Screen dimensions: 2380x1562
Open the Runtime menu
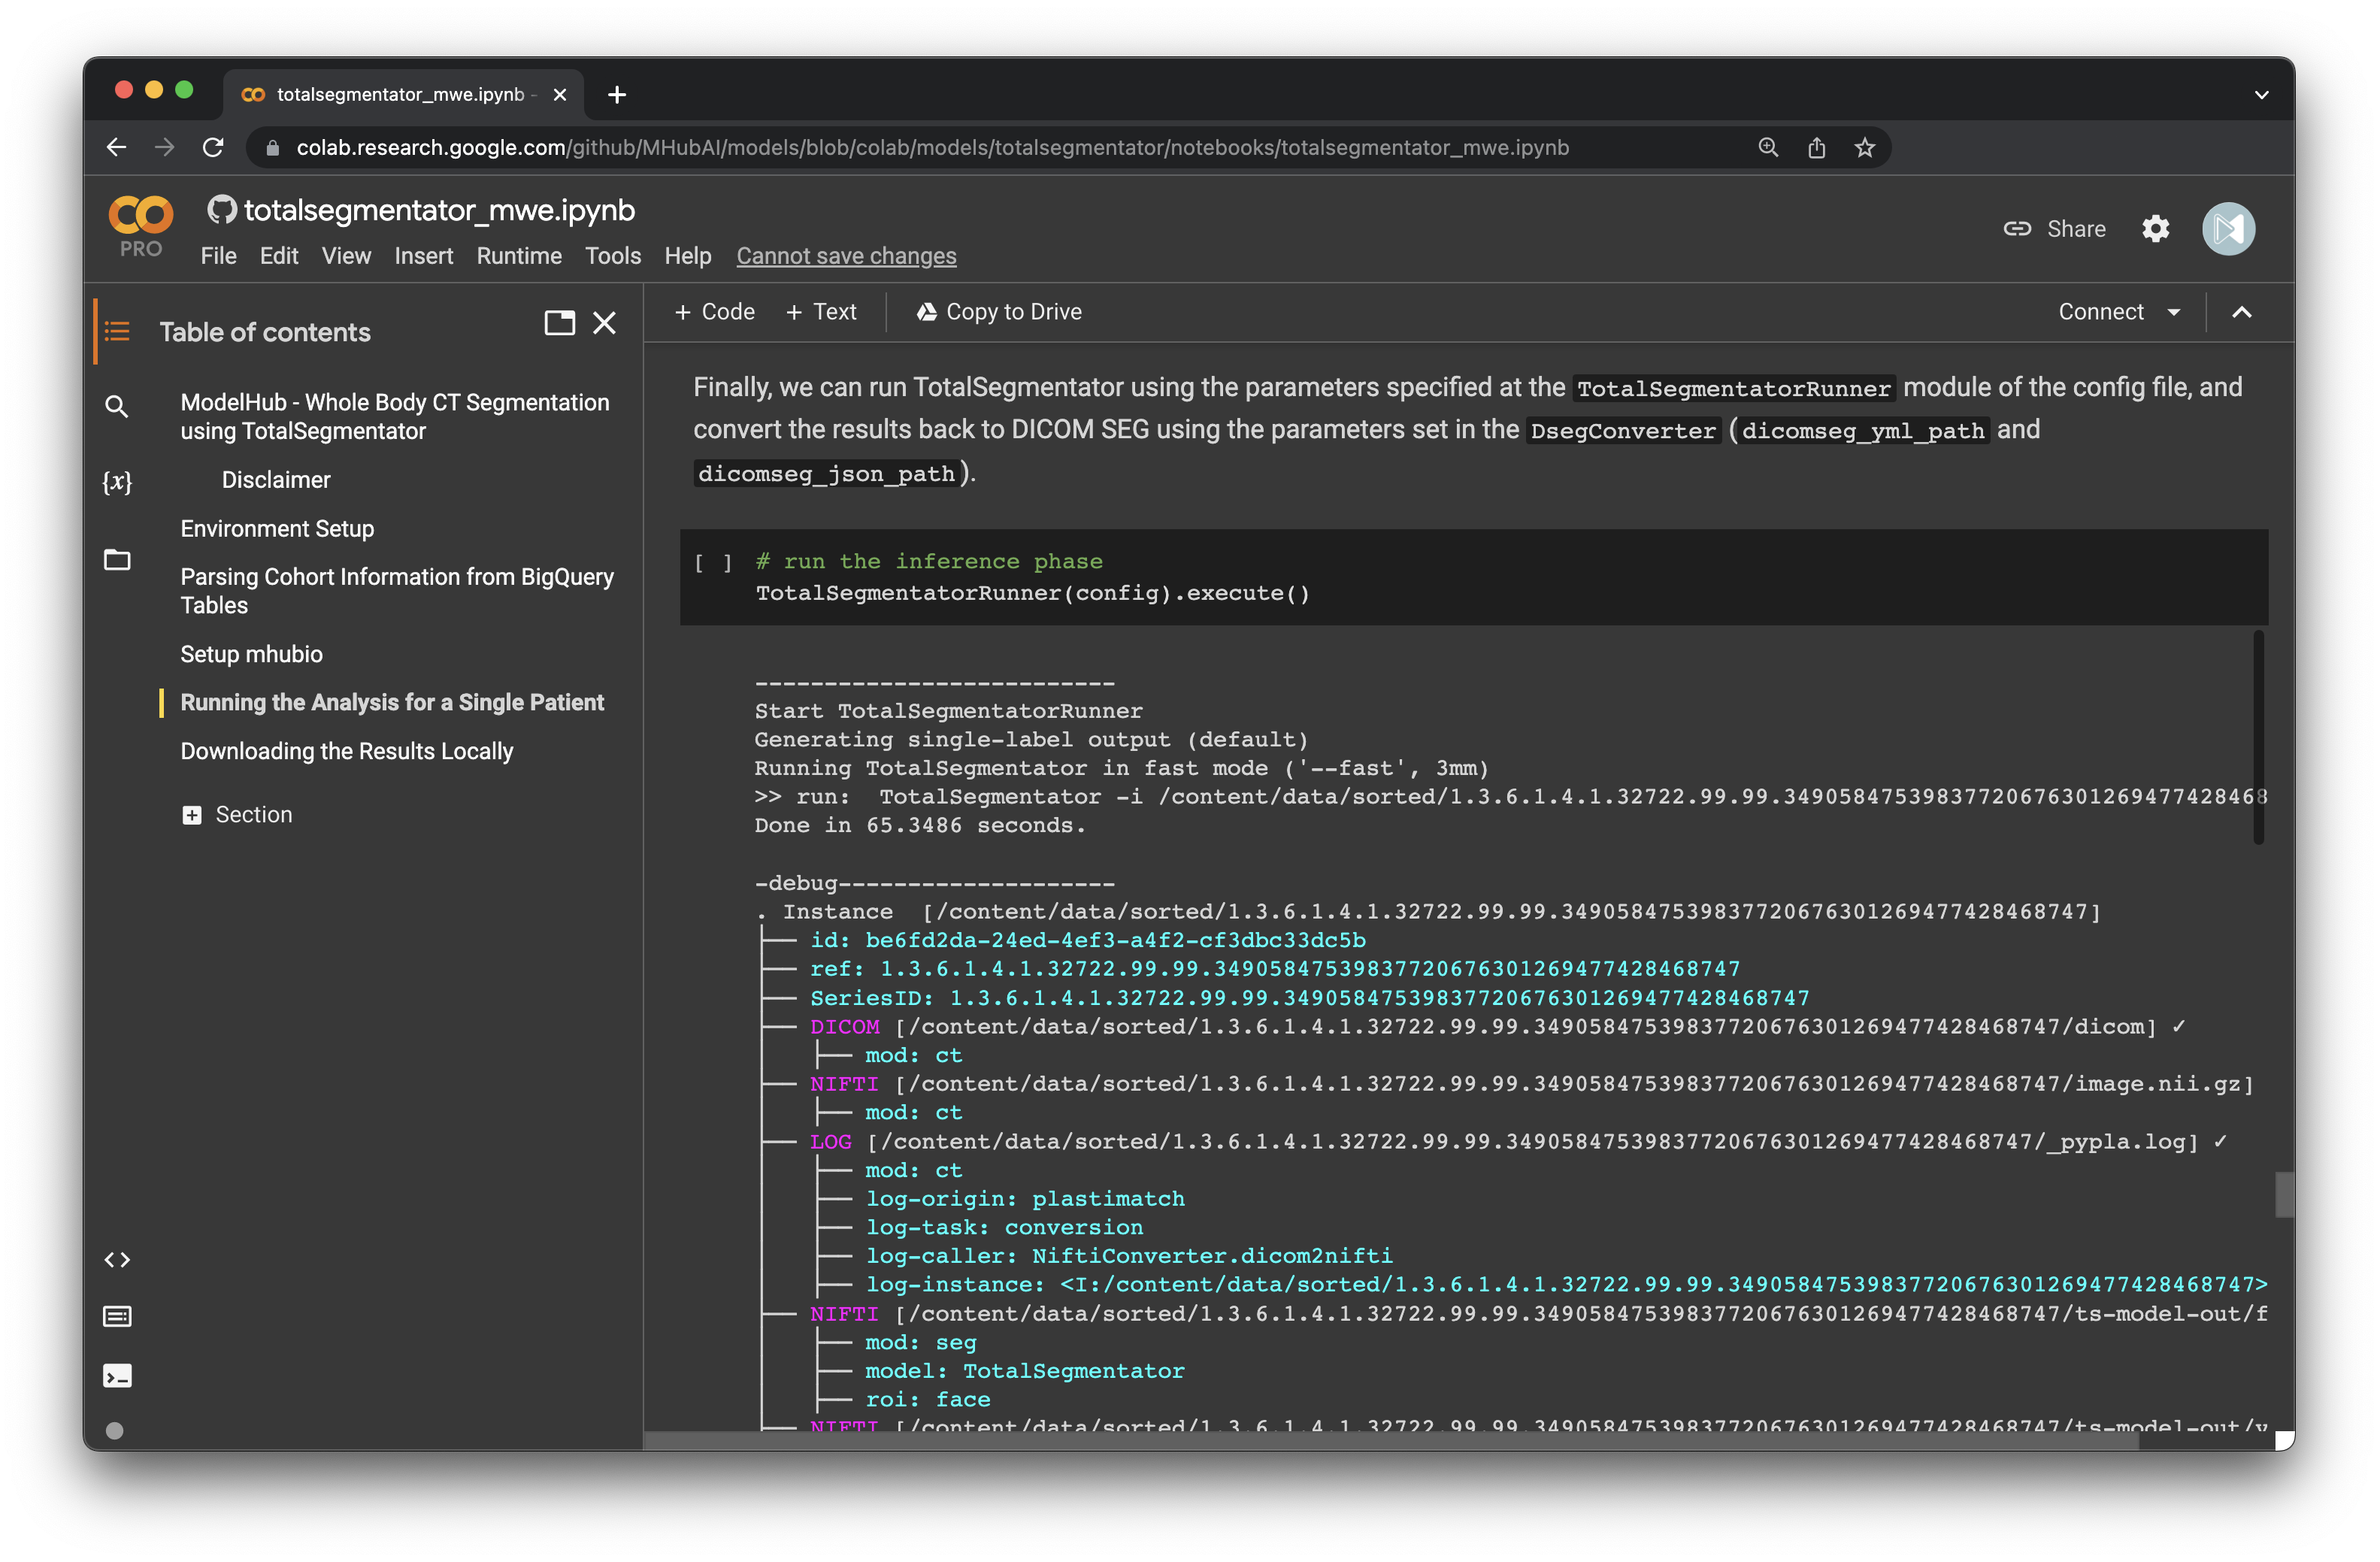[x=519, y=256]
